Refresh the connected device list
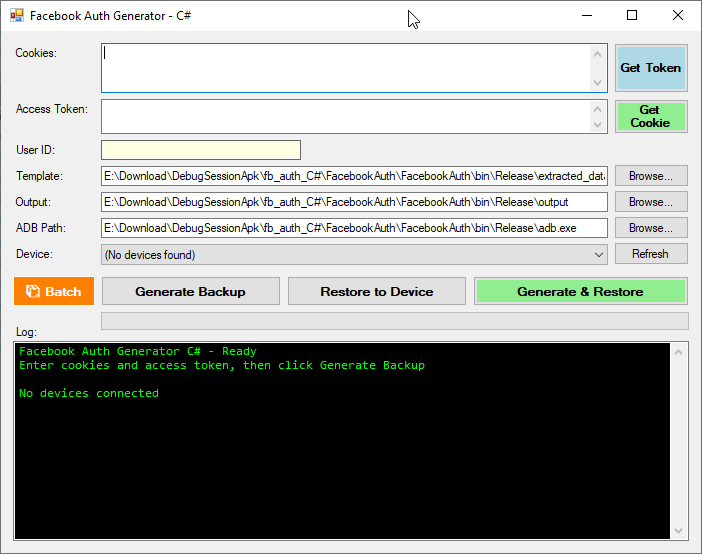Image resolution: width=702 pixels, height=554 pixels. [x=650, y=254]
